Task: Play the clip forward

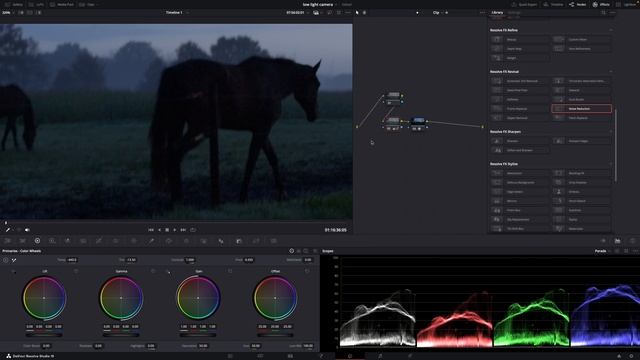Action: coord(175,230)
